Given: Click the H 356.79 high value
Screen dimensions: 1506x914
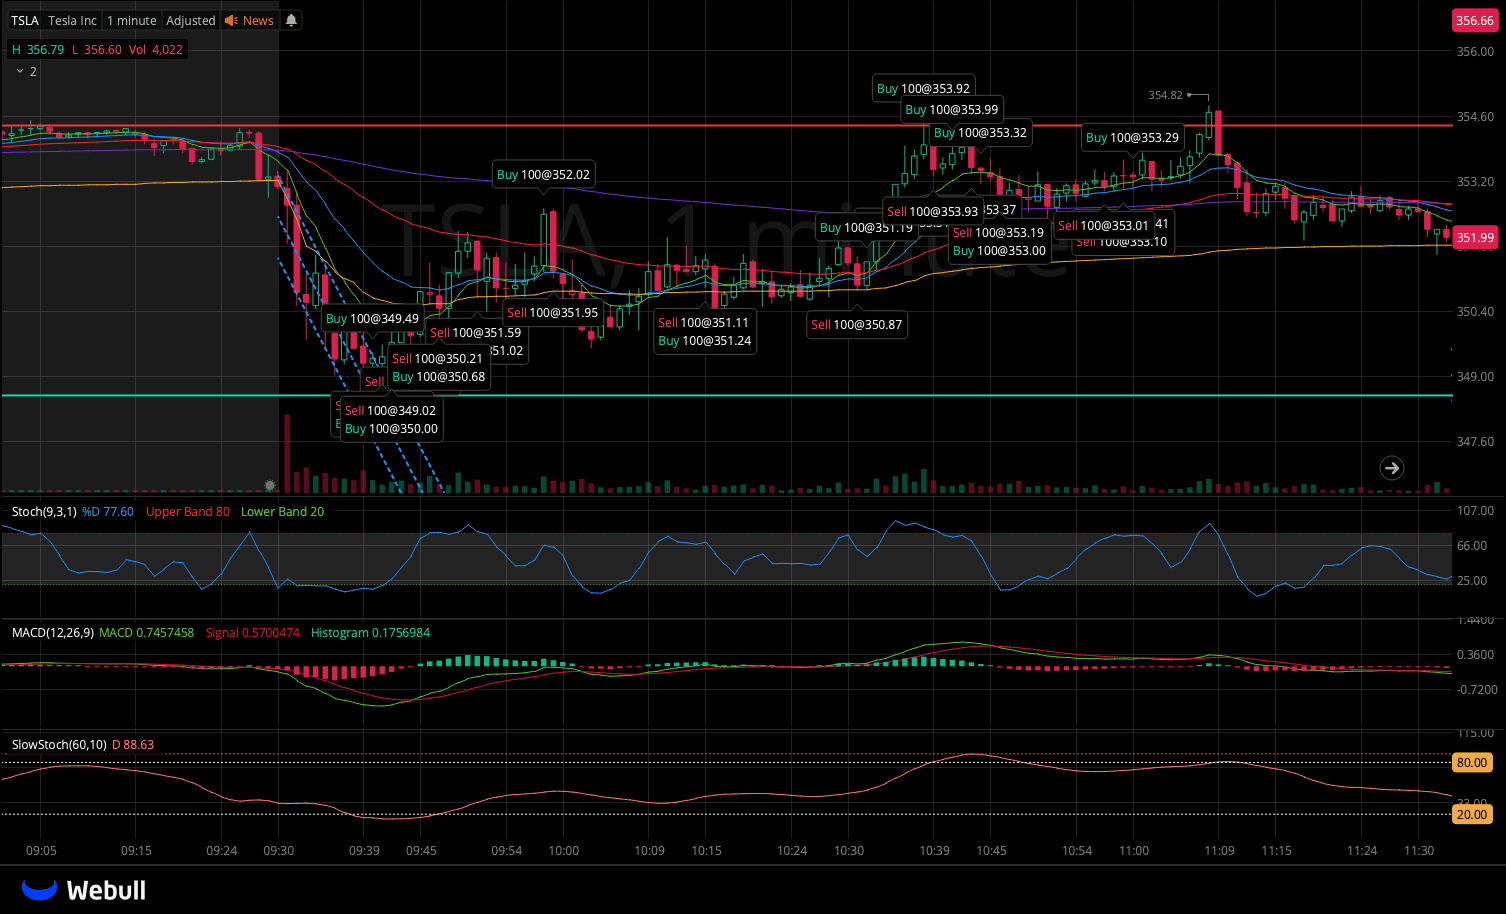Looking at the screenshot, I should 38,49.
